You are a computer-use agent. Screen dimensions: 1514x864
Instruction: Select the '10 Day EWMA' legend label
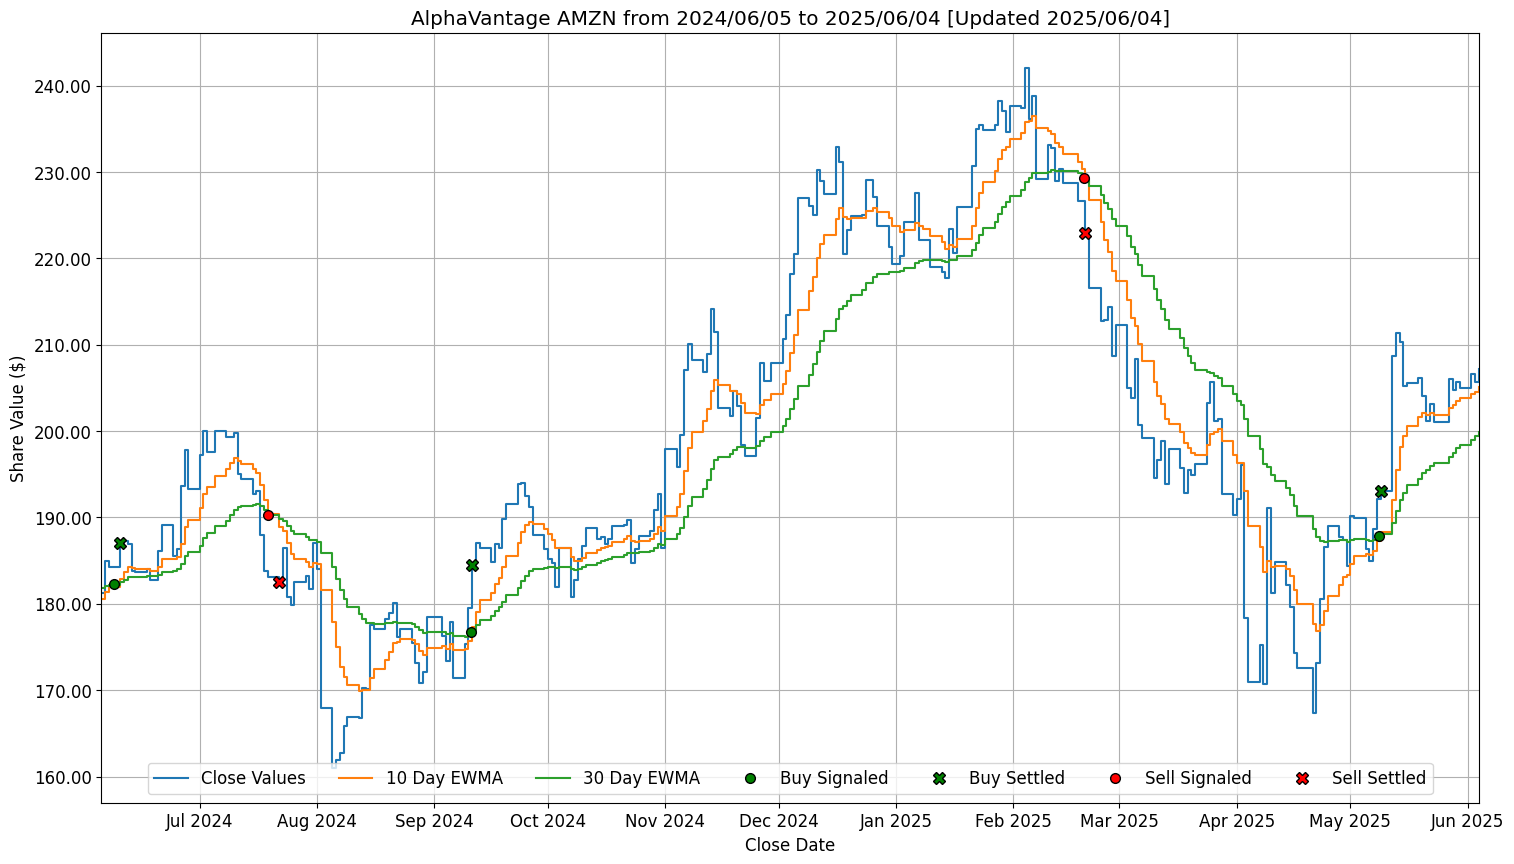click(x=444, y=778)
